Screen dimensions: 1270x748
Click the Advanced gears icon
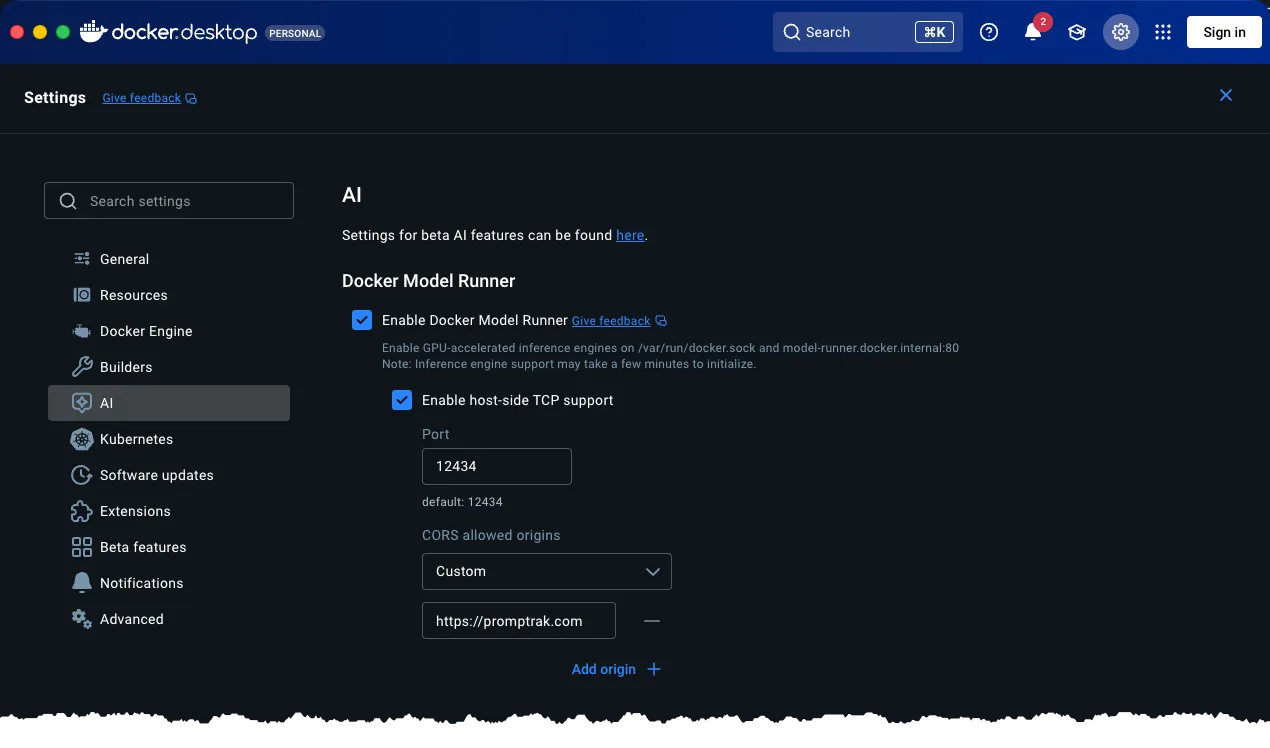(x=82, y=619)
